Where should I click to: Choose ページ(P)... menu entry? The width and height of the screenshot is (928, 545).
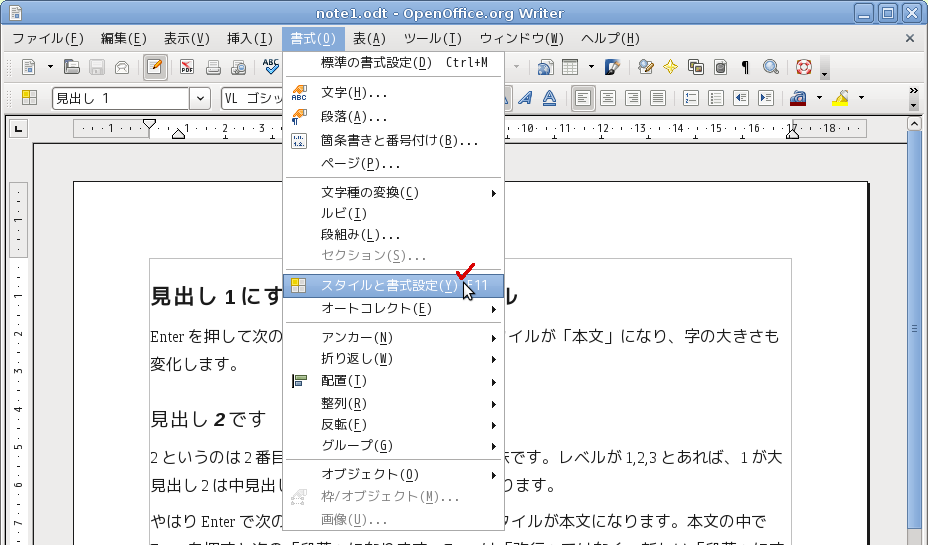[394, 163]
